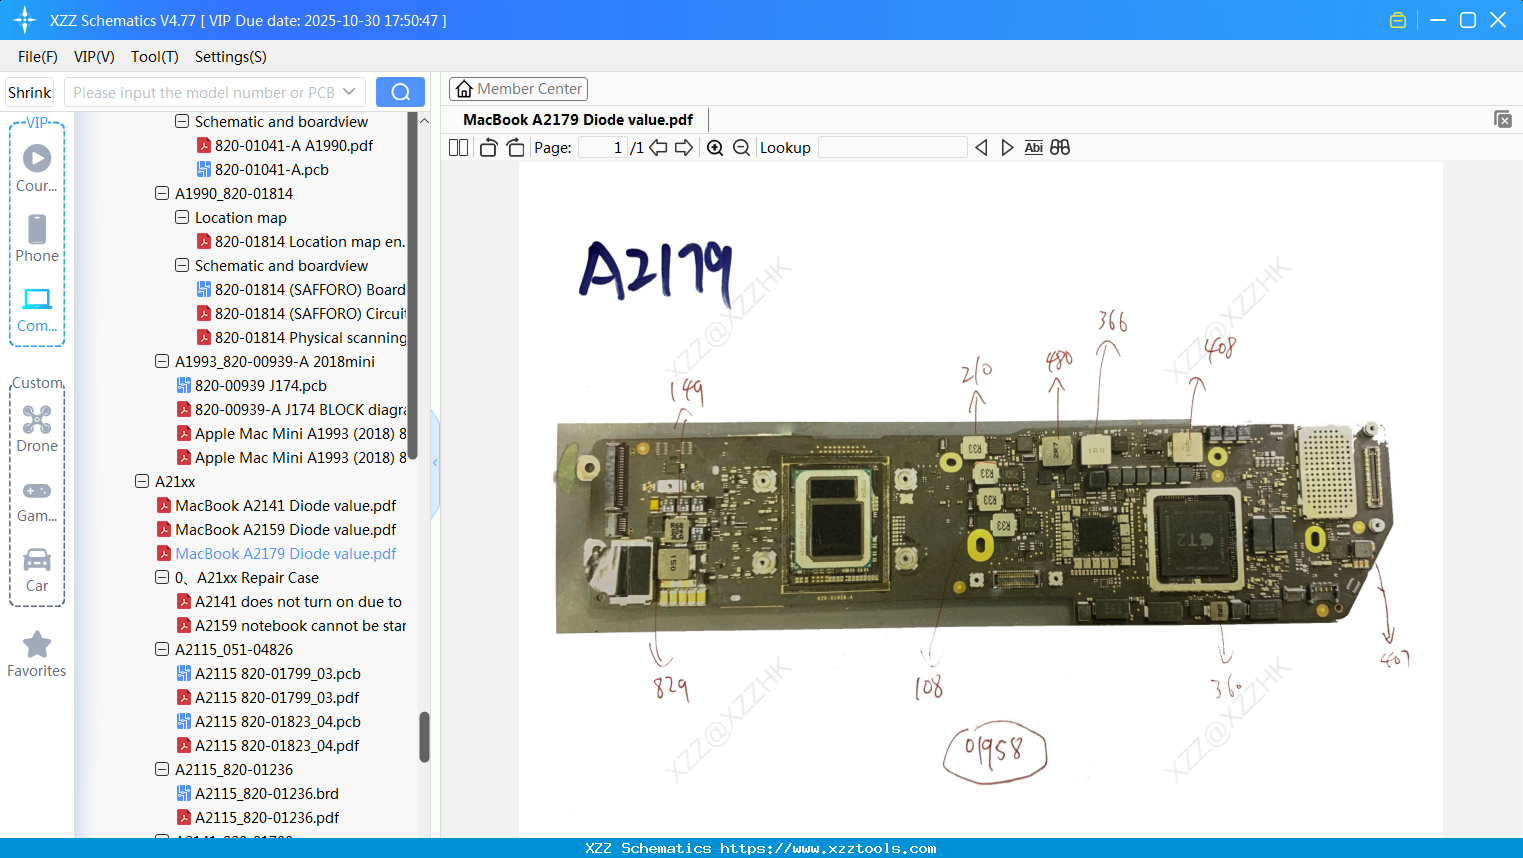Viewport: 1523px width, 858px height.
Task: Open A2115_820-01236.pdf file
Action: [x=267, y=817]
